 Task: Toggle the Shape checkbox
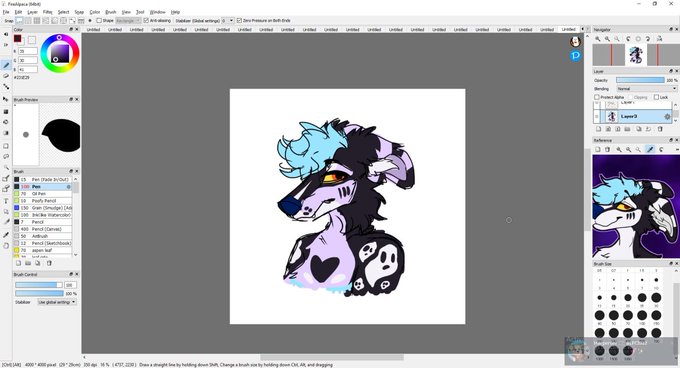coord(99,20)
